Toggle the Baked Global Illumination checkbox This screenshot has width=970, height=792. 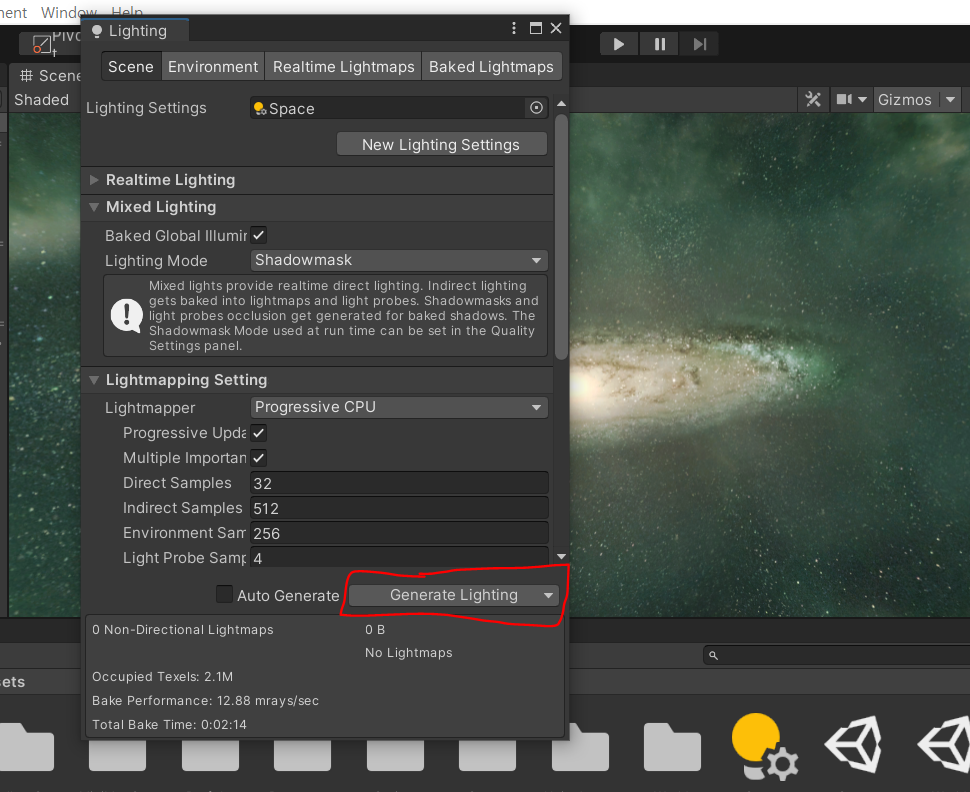click(x=259, y=235)
